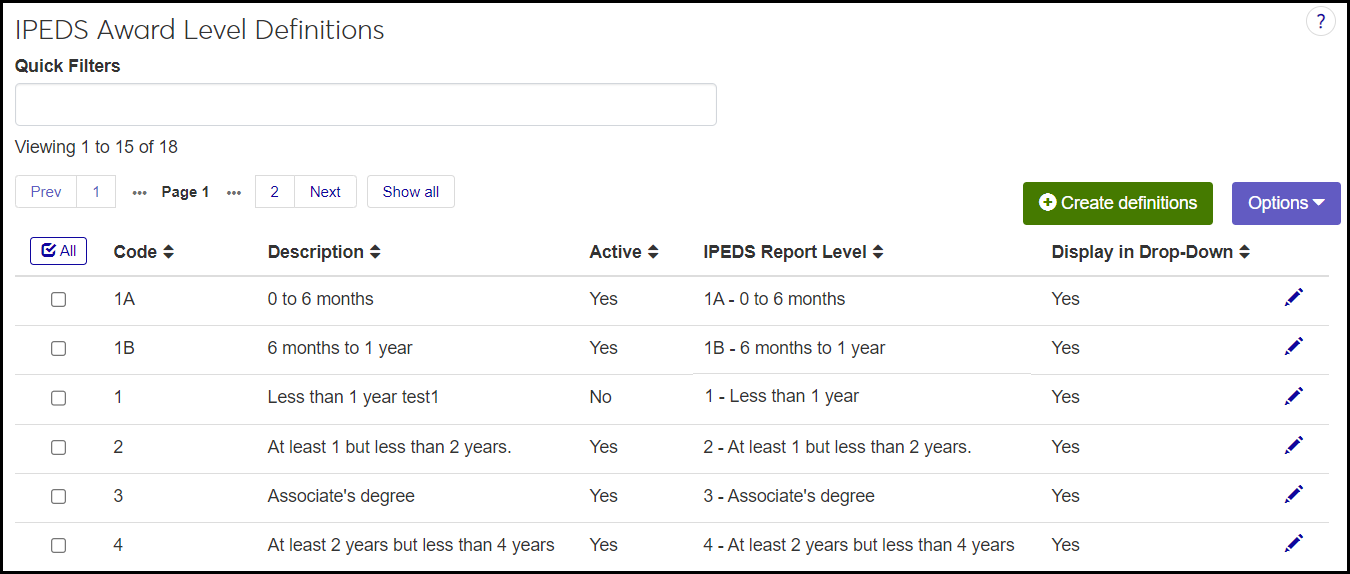Click into the Quick Filters field

(x=365, y=105)
